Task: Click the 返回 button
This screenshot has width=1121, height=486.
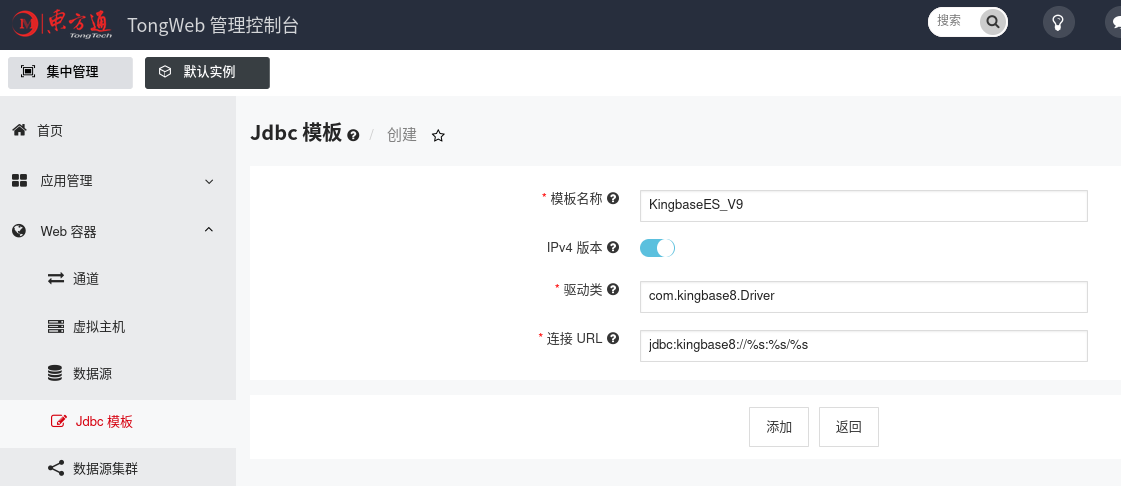Action: click(849, 427)
